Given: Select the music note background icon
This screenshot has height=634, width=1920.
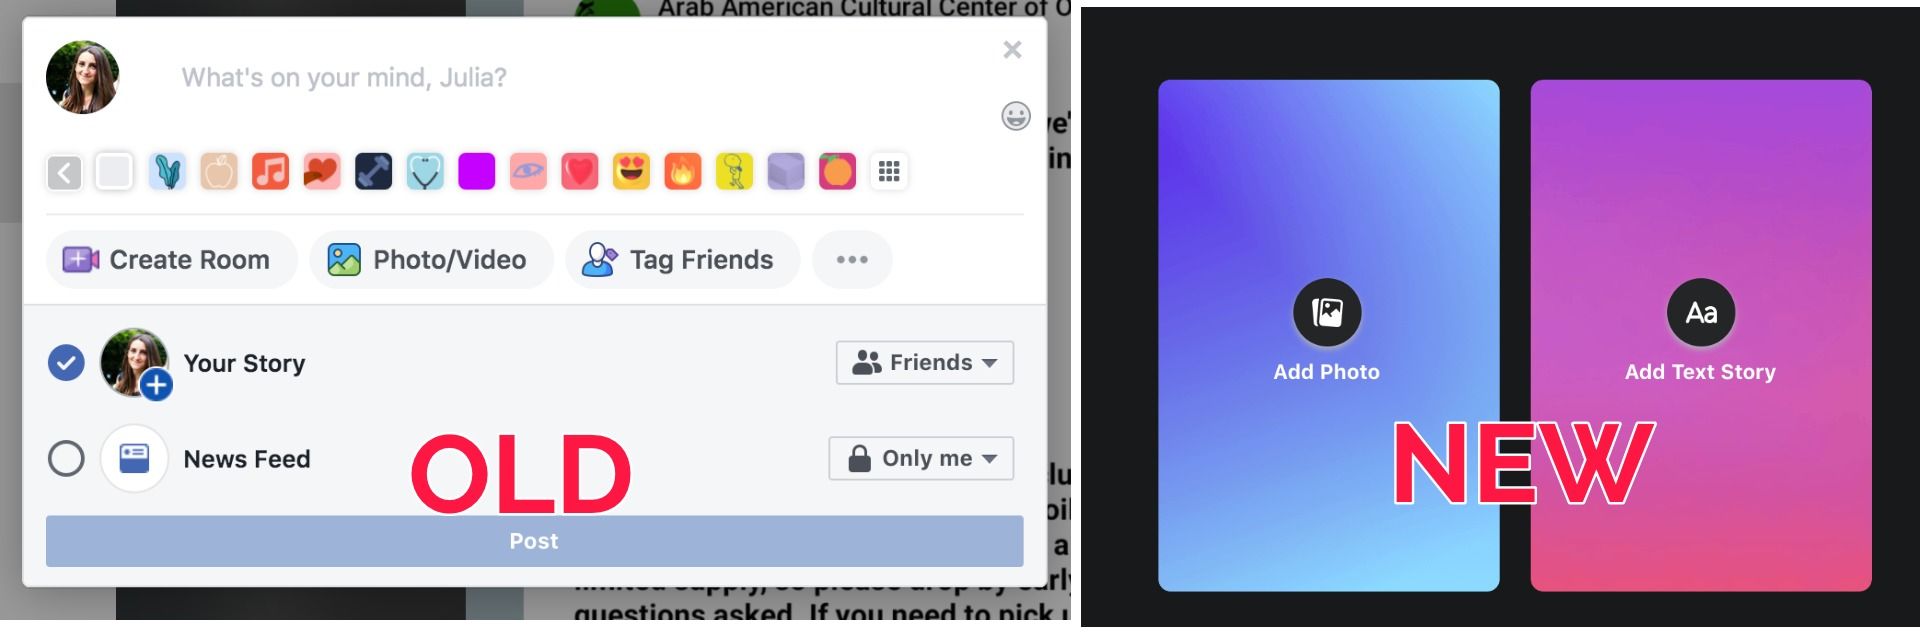Looking at the screenshot, I should click(x=270, y=172).
